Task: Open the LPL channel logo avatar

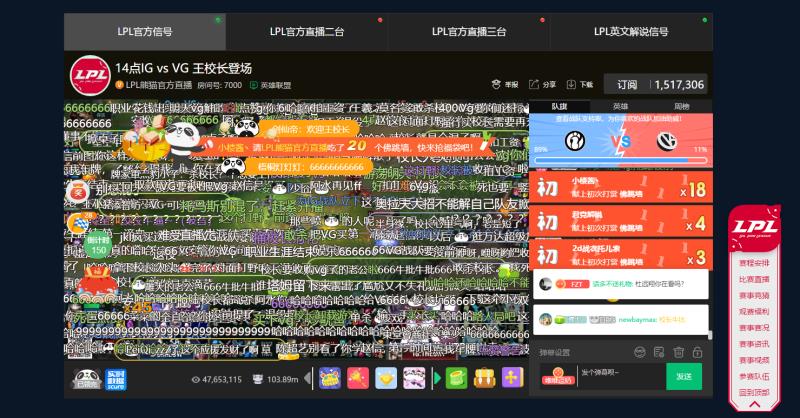Action: tap(90, 76)
